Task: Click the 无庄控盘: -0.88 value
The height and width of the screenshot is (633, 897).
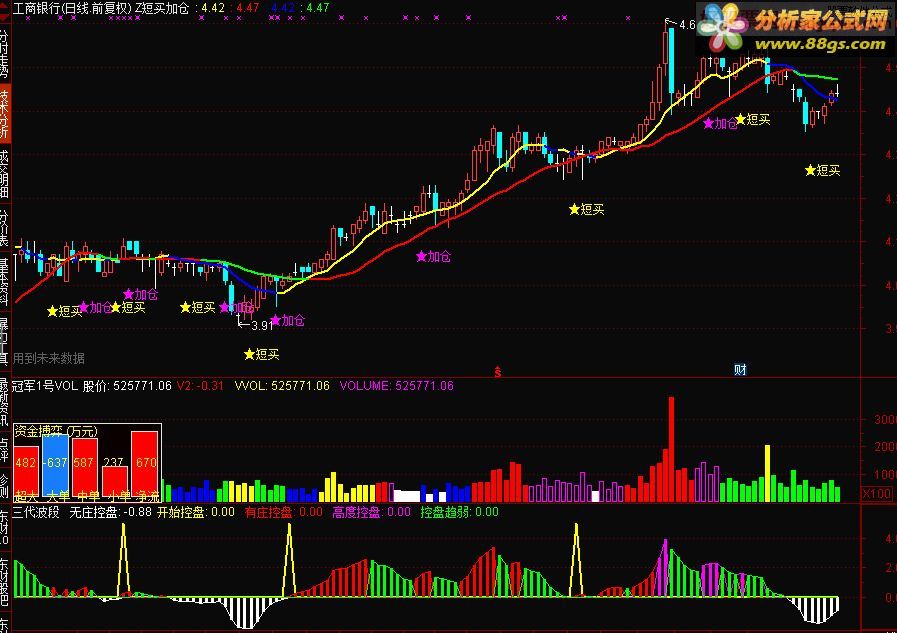Action: (x=110, y=512)
